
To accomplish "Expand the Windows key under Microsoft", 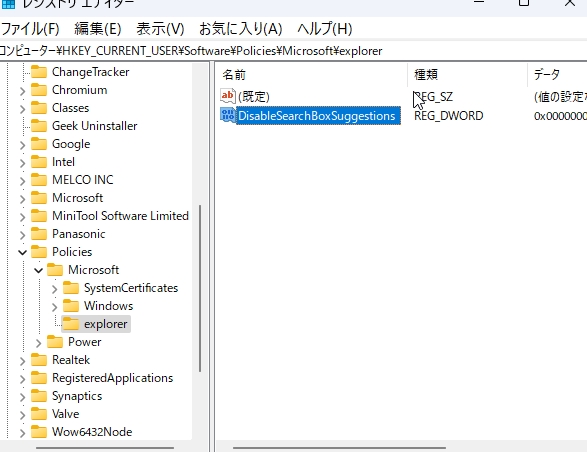I will 55,307.
